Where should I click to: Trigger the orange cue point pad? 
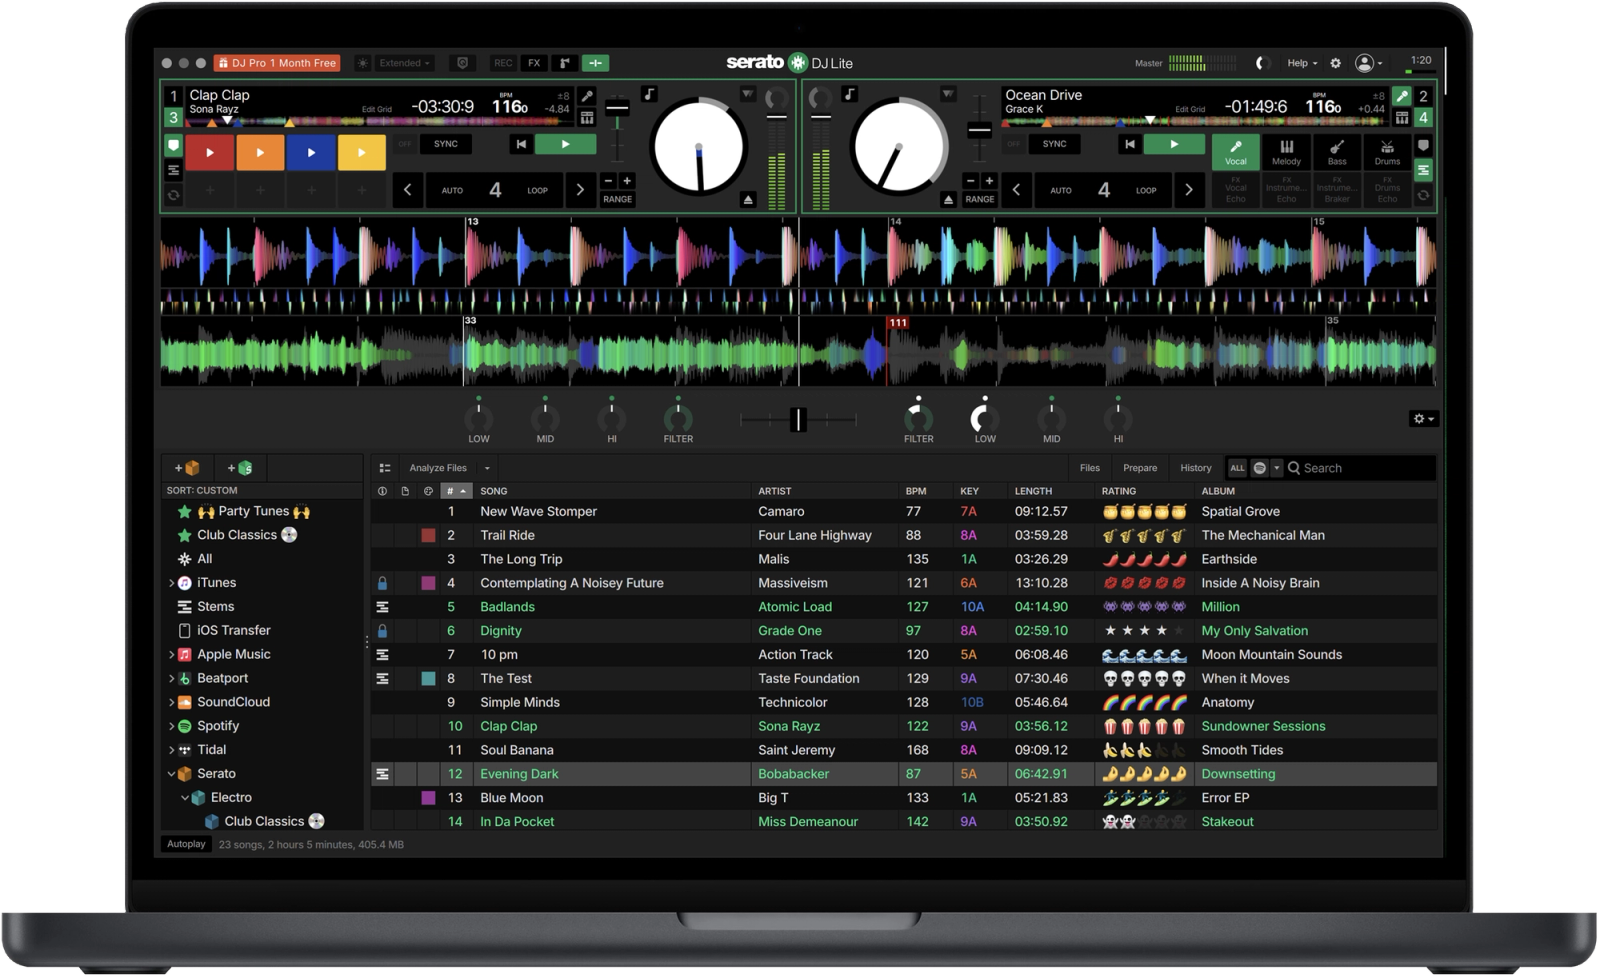(x=260, y=153)
